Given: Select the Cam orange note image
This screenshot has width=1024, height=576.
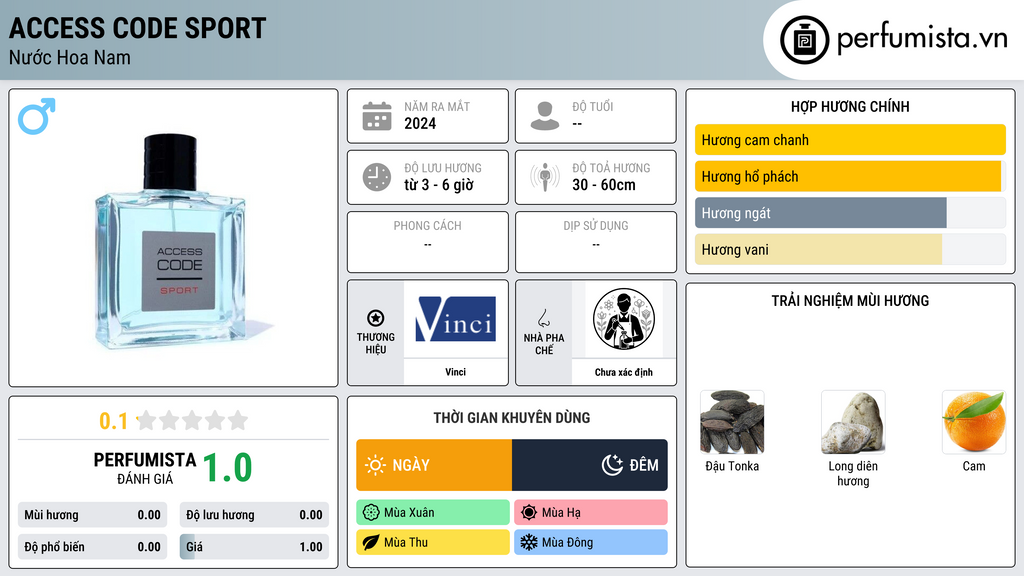Looking at the screenshot, I should point(974,423).
